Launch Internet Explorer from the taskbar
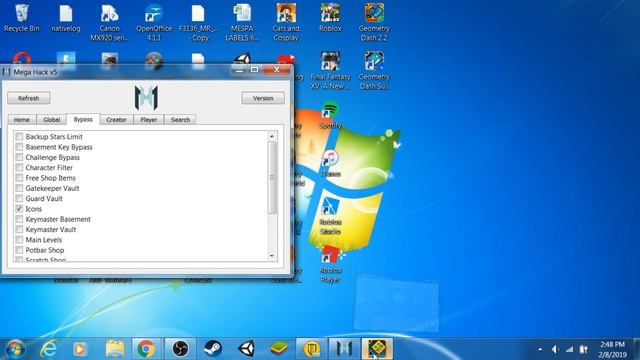Viewport: 640px width, 360px height. pyautogui.click(x=49, y=349)
